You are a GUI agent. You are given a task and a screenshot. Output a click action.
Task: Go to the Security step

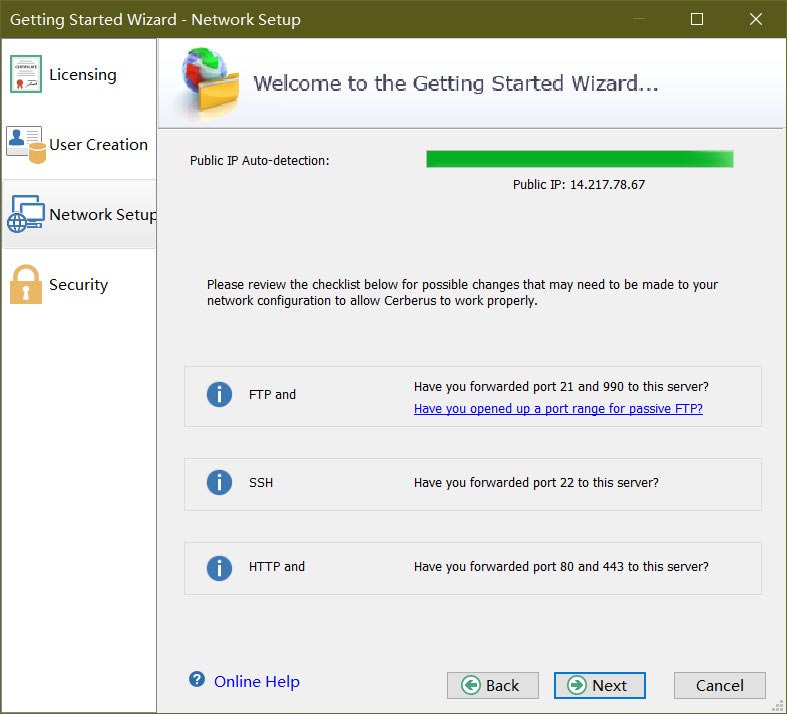click(79, 284)
